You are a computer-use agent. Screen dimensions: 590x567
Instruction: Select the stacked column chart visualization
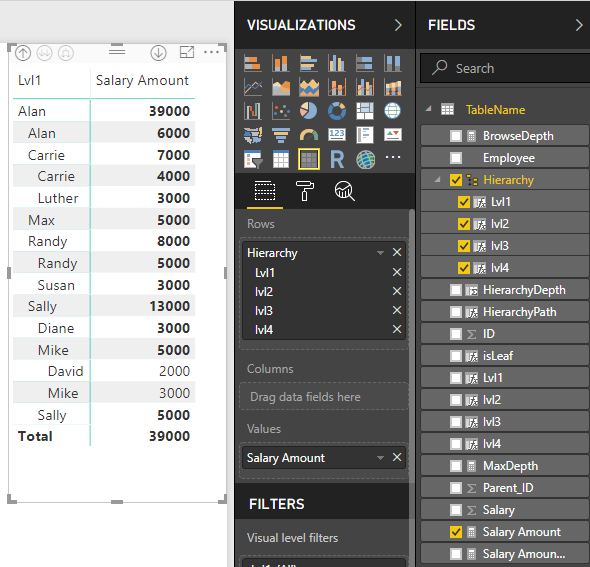pyautogui.click(x=281, y=63)
